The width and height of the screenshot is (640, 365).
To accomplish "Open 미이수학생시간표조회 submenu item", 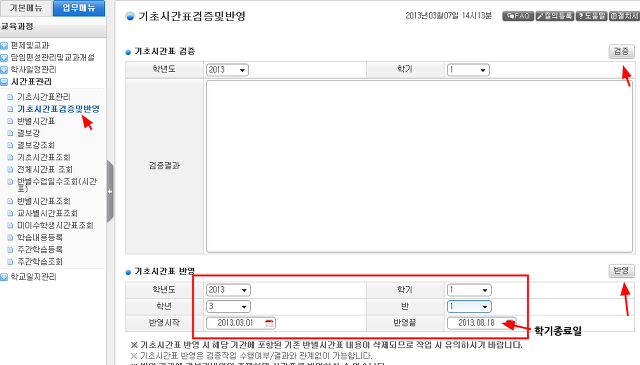I will [55, 225].
